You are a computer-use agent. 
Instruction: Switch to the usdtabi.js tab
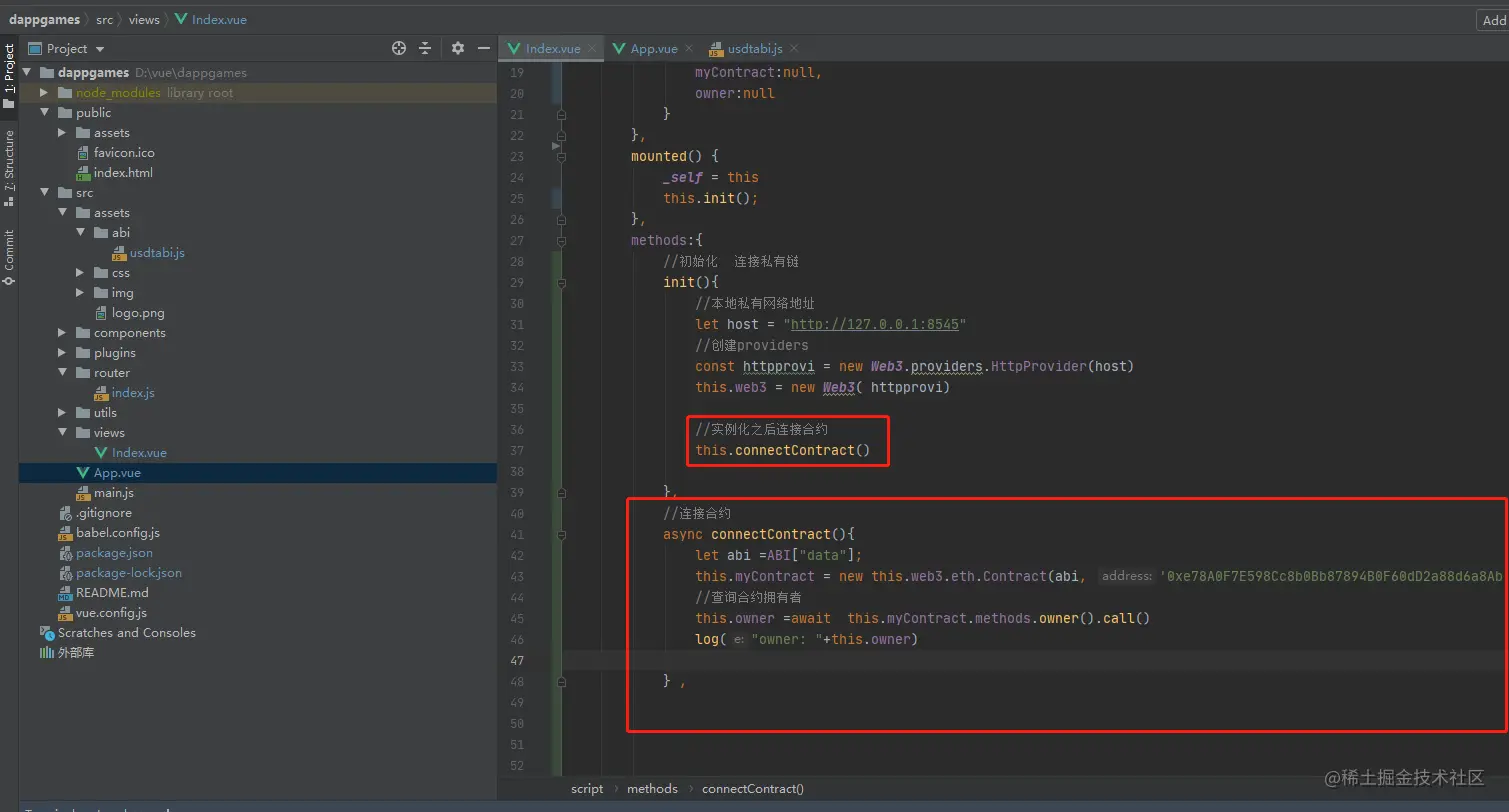(x=754, y=49)
